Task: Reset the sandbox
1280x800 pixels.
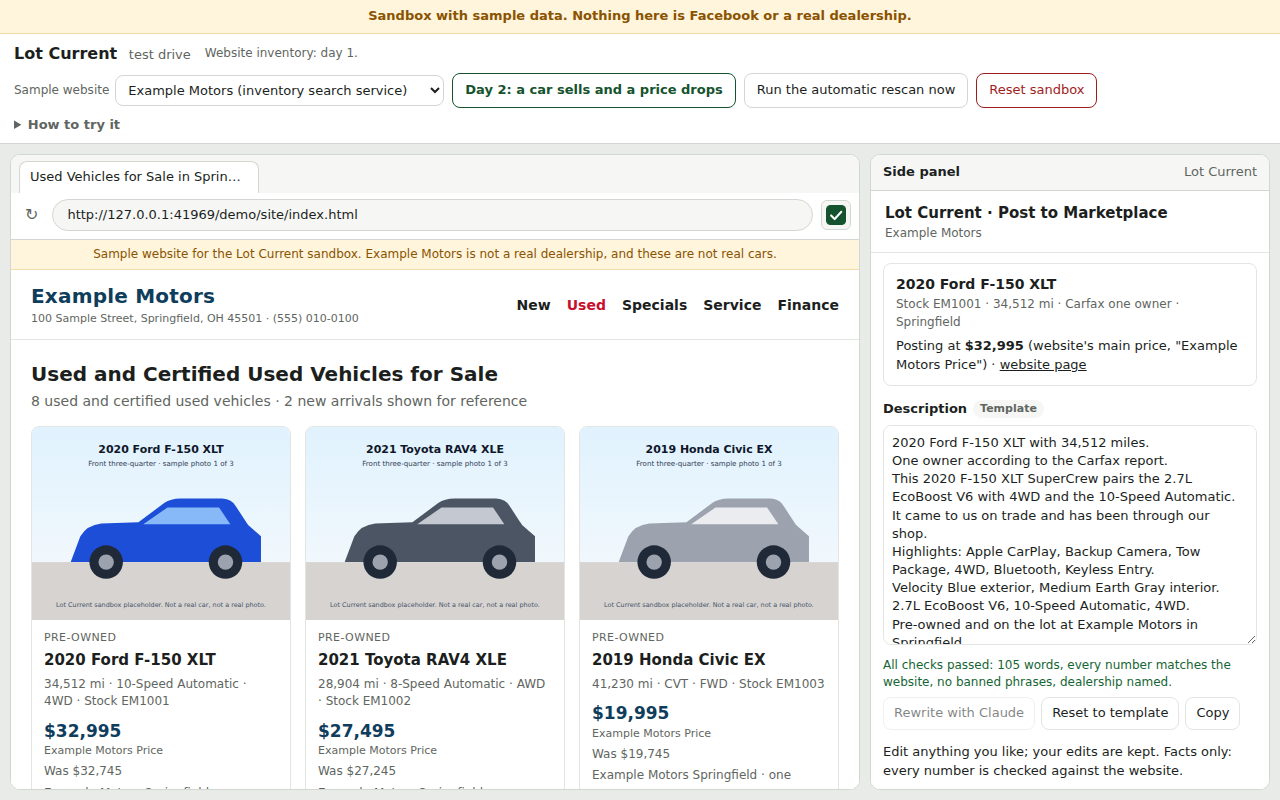Action: [x=1036, y=90]
